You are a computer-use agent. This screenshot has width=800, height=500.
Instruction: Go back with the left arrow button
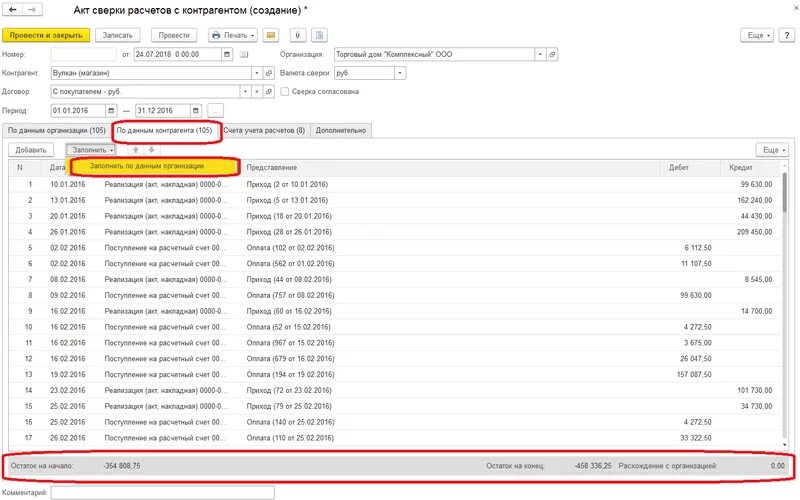13,9
